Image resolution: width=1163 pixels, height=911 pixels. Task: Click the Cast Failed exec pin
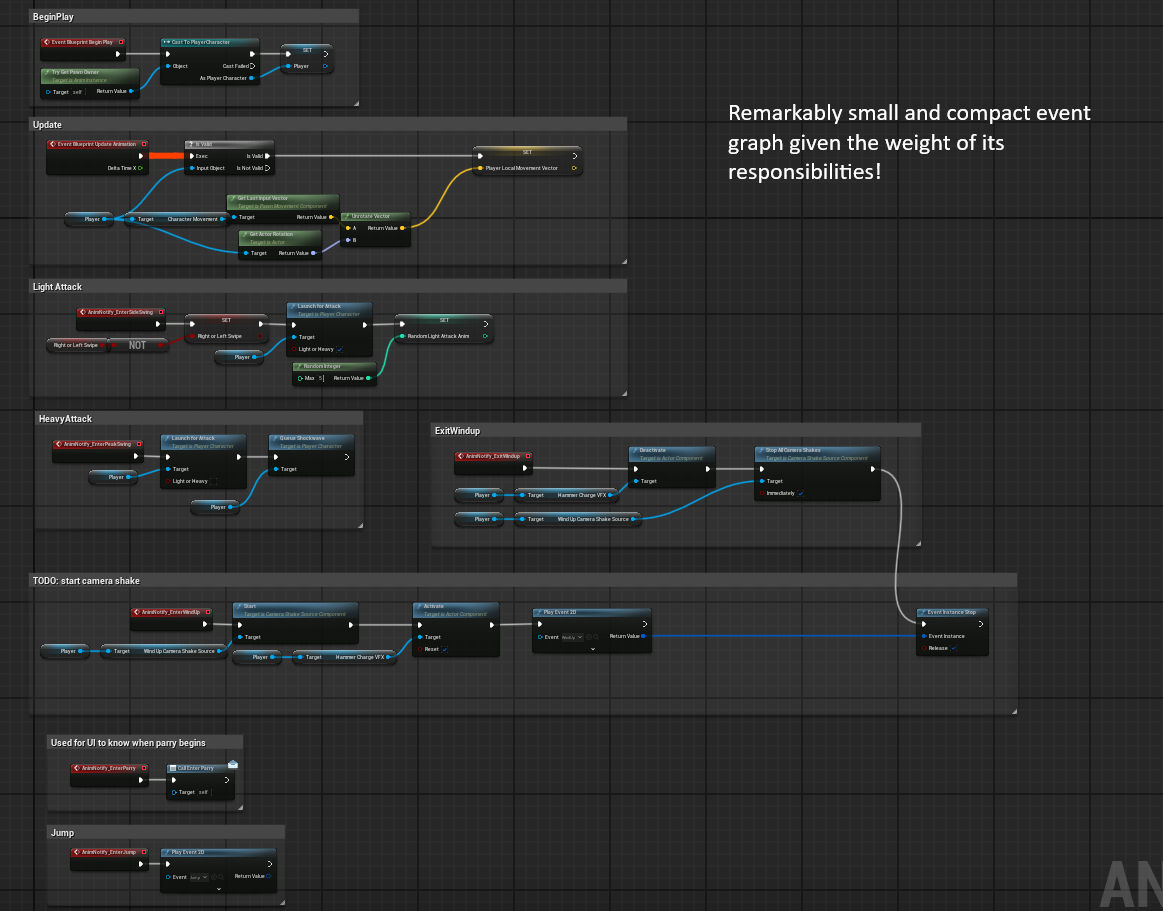tap(252, 66)
